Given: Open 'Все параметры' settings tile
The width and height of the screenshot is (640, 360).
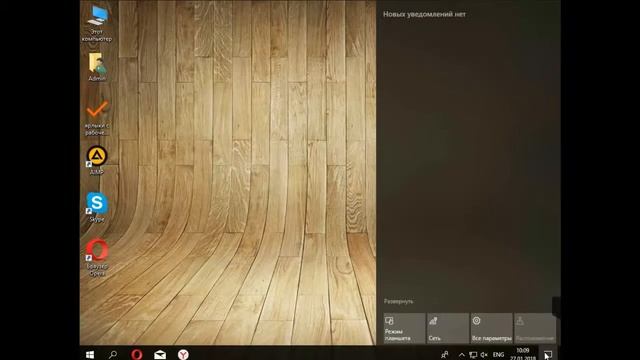Looking at the screenshot, I should (x=491, y=328).
